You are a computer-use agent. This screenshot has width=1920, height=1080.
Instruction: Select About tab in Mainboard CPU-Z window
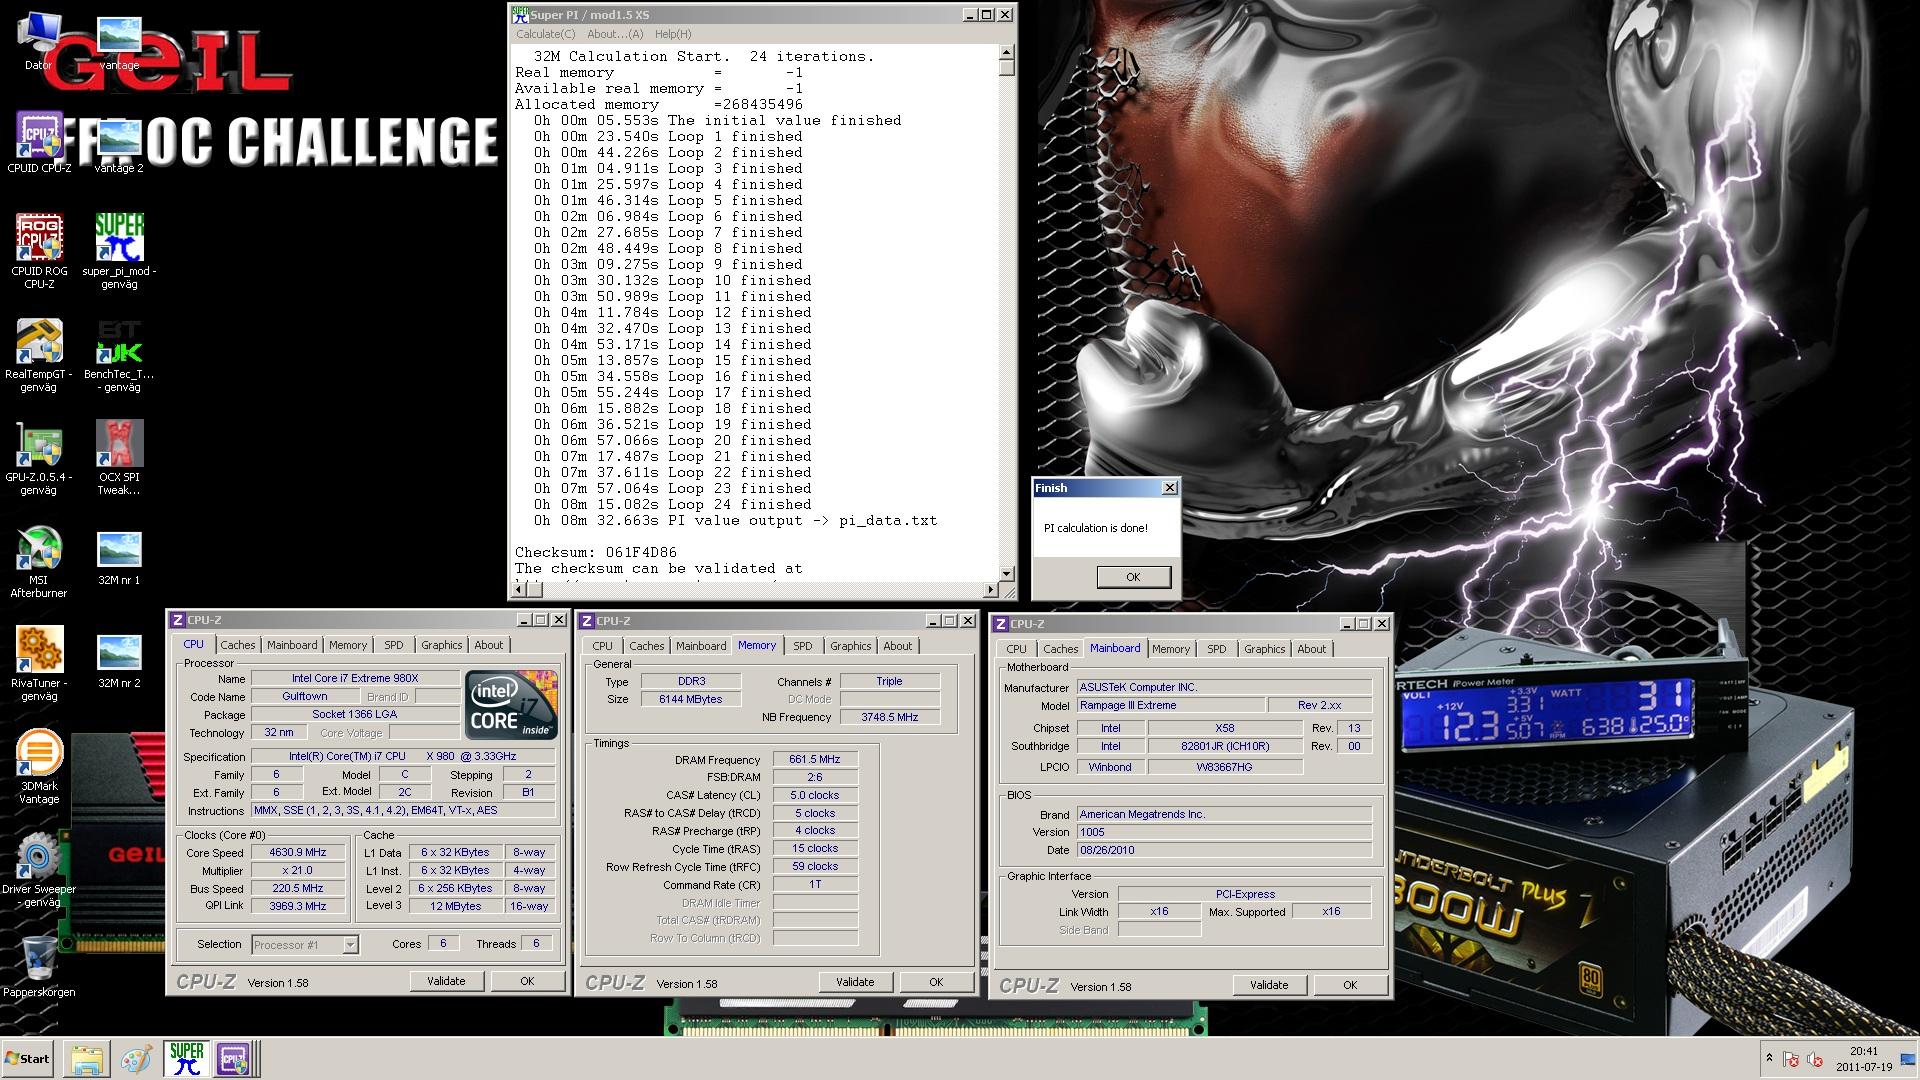point(1312,649)
